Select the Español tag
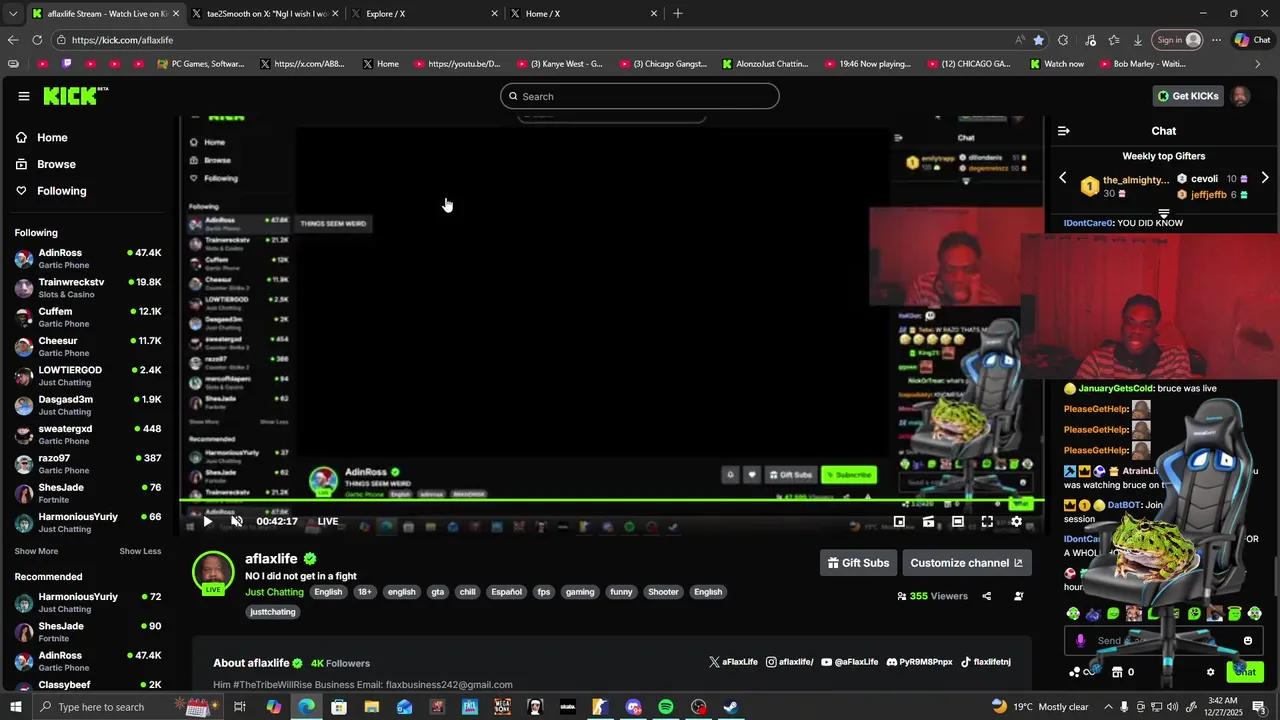Screen dimensions: 1280x720 click(x=507, y=592)
